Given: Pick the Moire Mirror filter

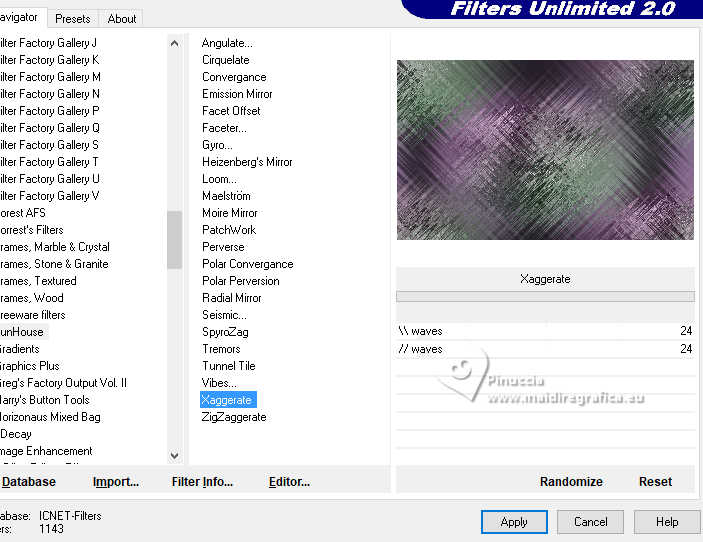Looking at the screenshot, I should (230, 213).
